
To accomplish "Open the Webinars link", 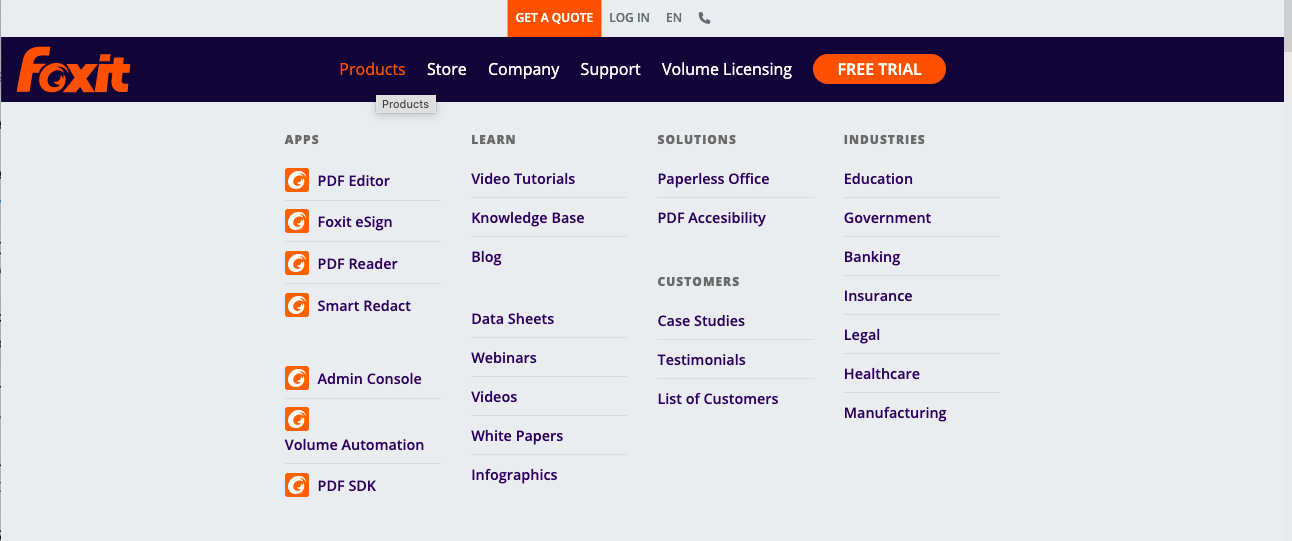I will (x=504, y=358).
